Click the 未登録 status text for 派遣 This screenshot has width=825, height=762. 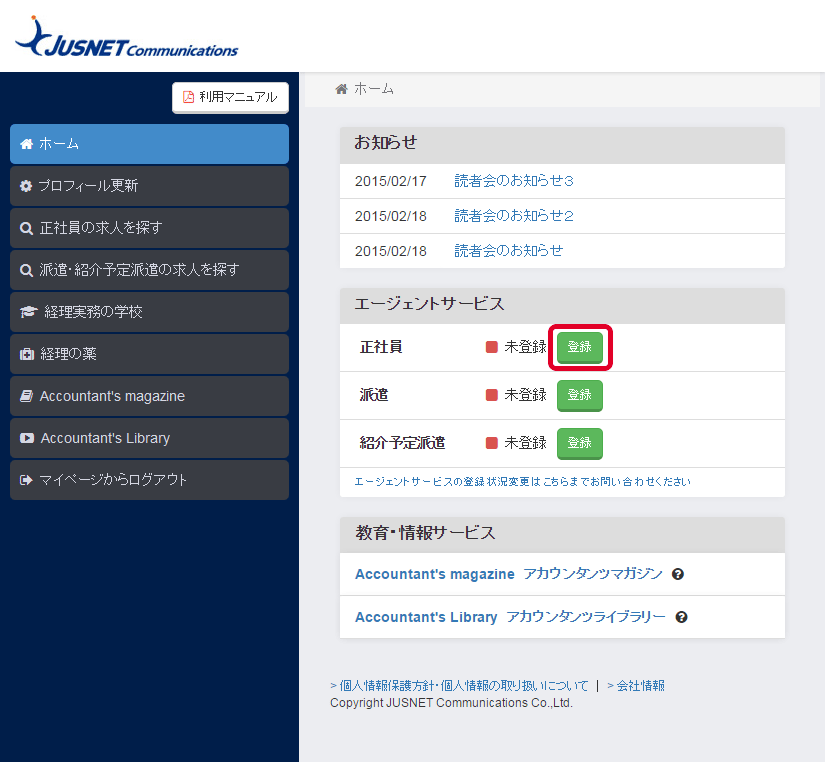(x=525, y=395)
